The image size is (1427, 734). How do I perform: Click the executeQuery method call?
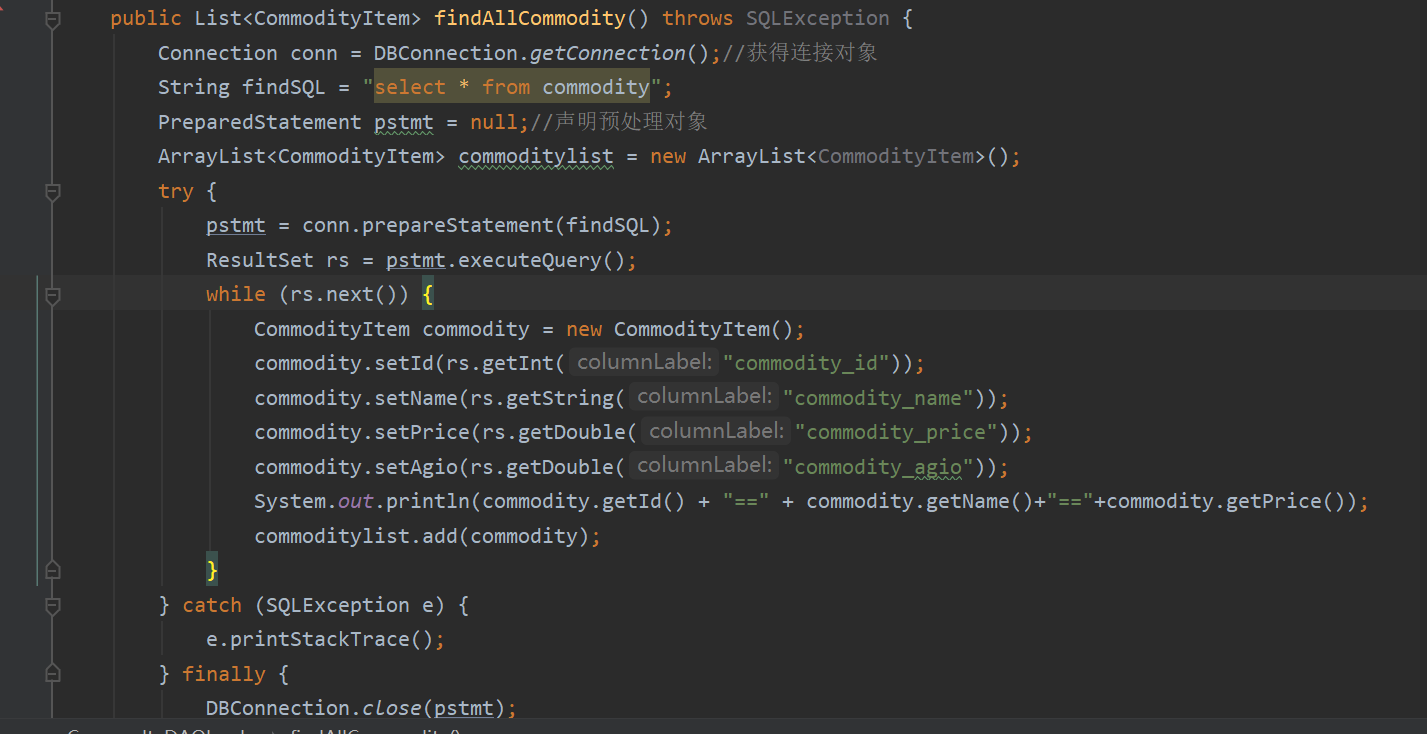tap(530, 260)
